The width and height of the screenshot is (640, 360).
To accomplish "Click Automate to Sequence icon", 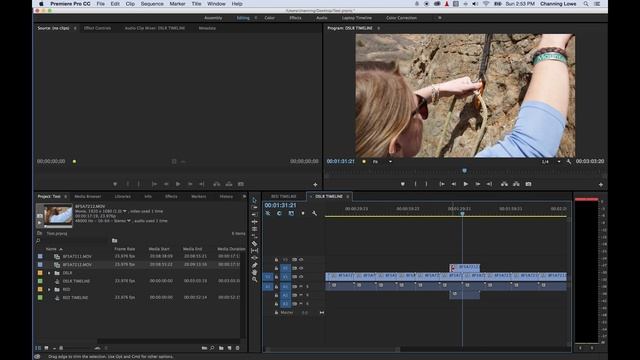I will [204, 348].
